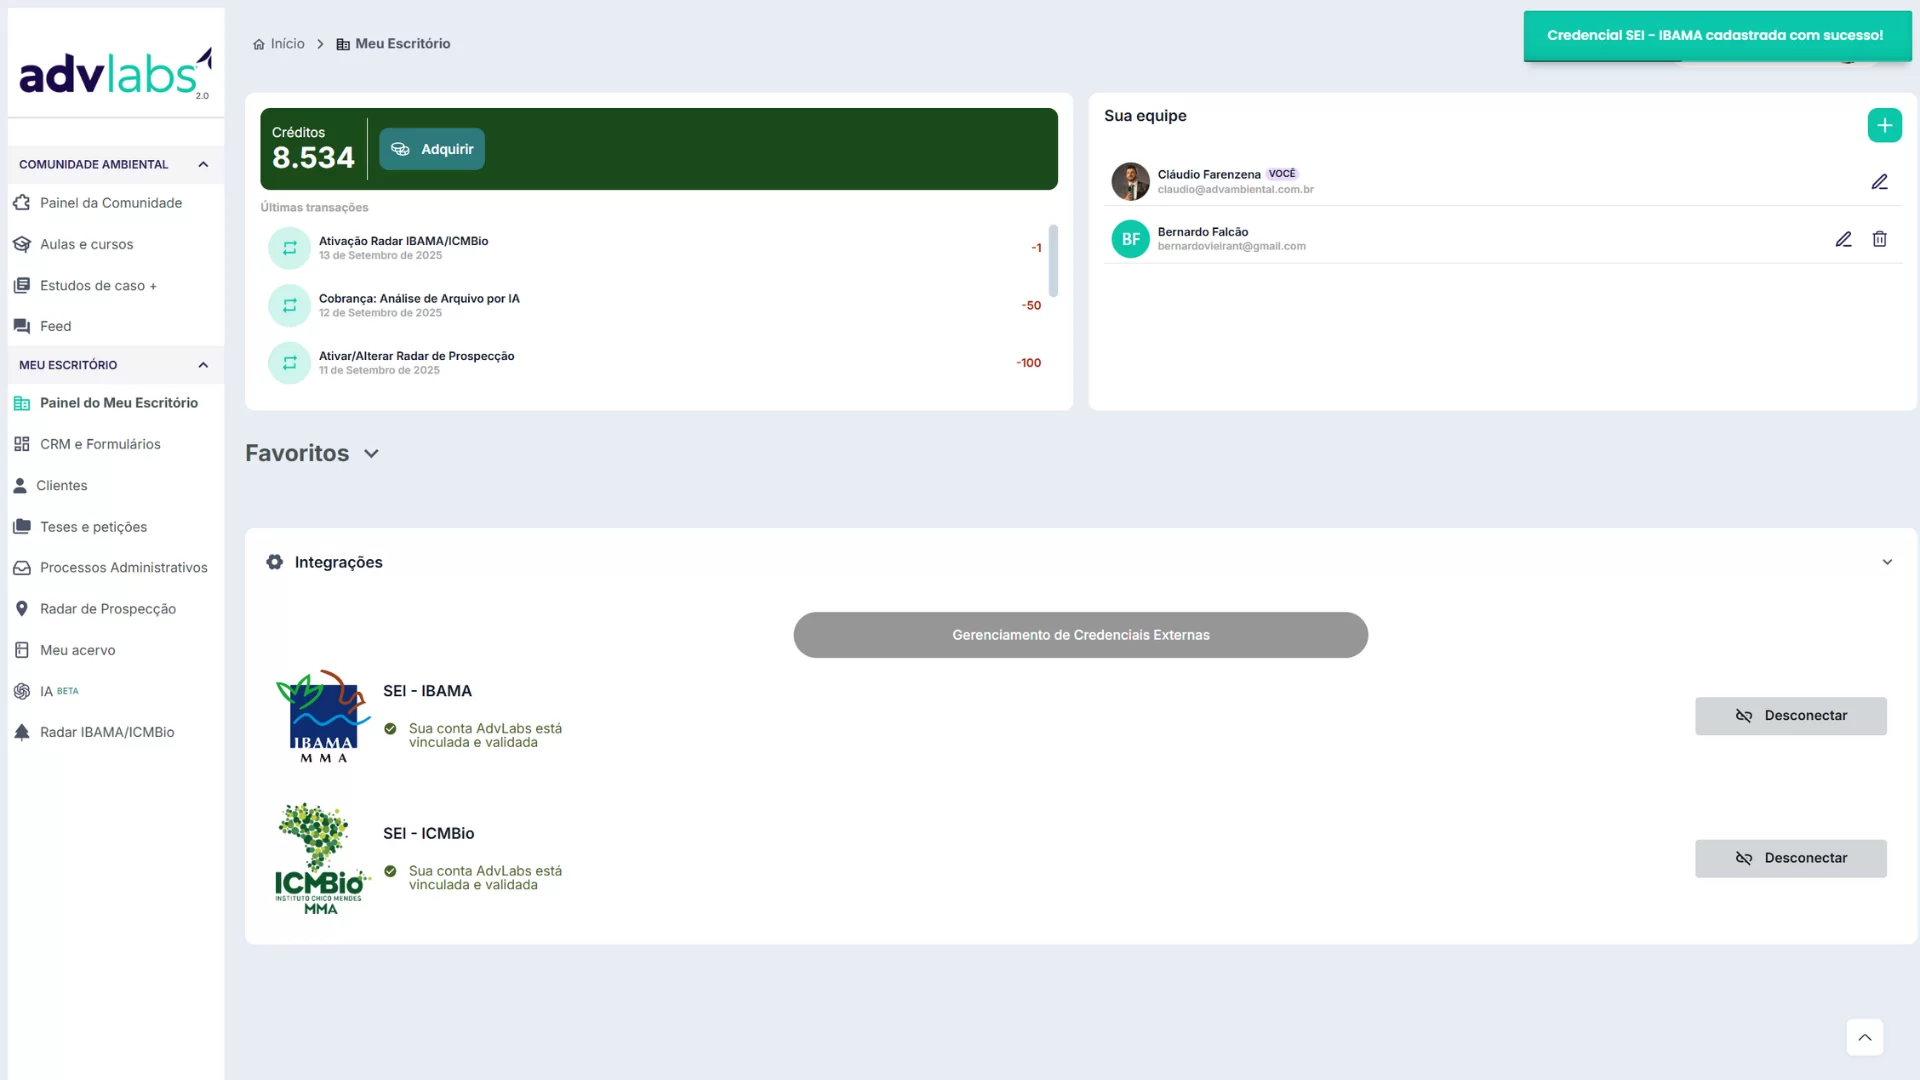The height and width of the screenshot is (1080, 1920).
Task: Click scroll-to-top arrow icon at bottom right
Action: tap(1864, 1037)
